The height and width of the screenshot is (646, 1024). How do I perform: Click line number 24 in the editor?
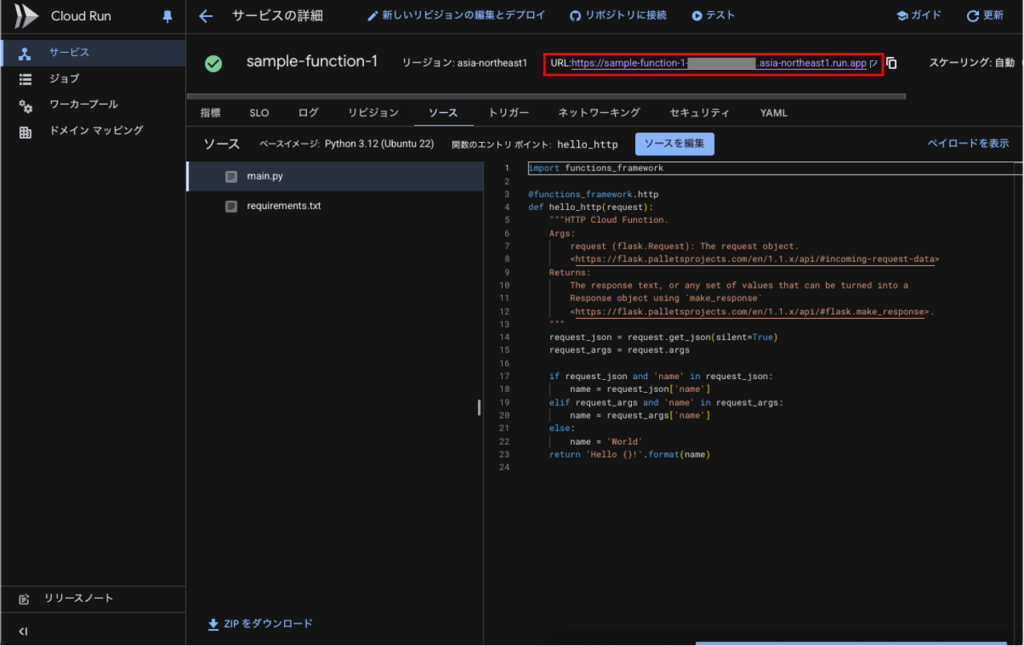[x=504, y=468]
